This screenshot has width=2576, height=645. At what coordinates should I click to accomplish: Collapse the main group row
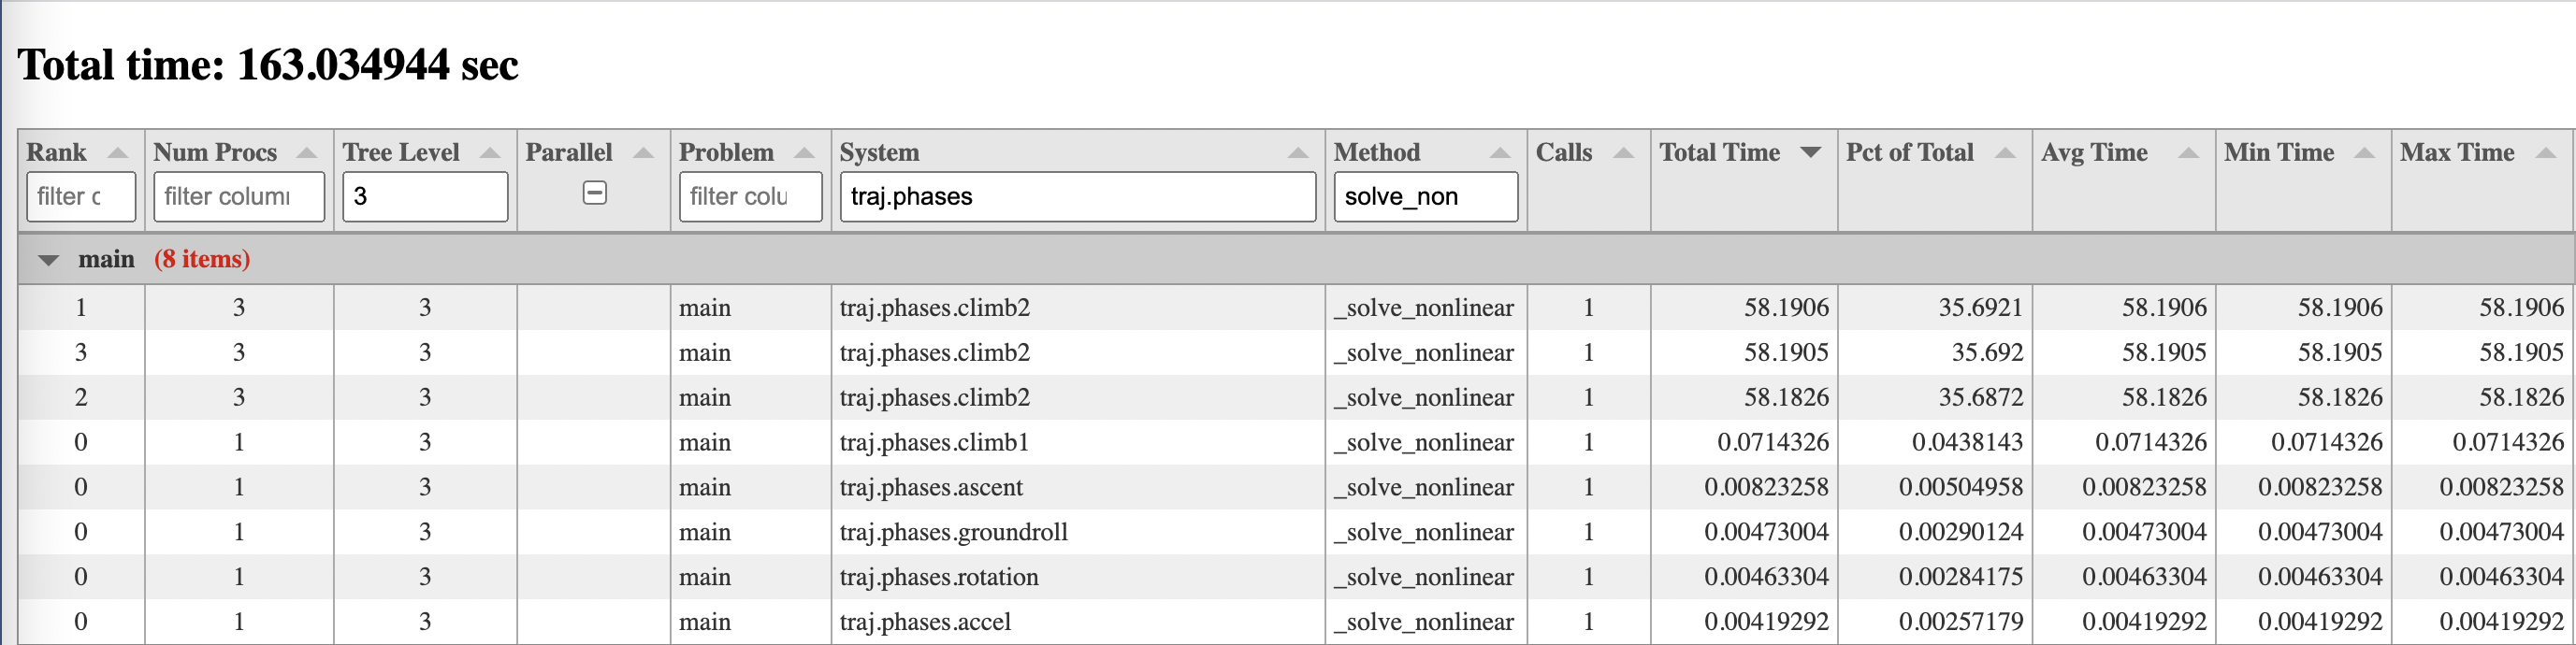pos(48,260)
